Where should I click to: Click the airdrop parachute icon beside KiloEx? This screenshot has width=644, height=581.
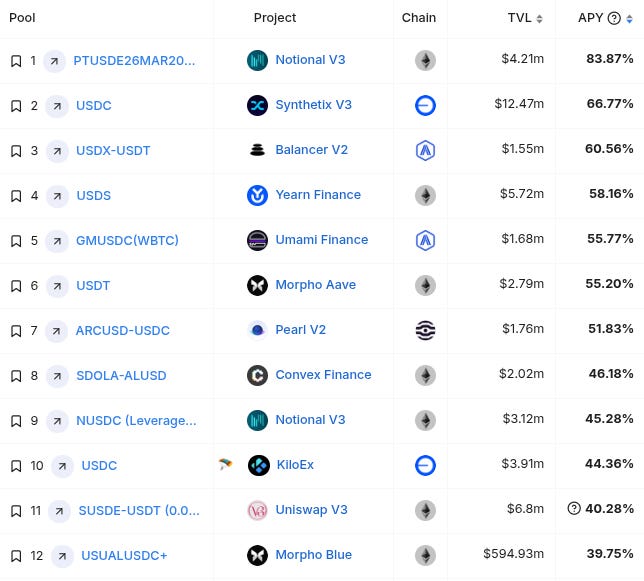(x=225, y=464)
